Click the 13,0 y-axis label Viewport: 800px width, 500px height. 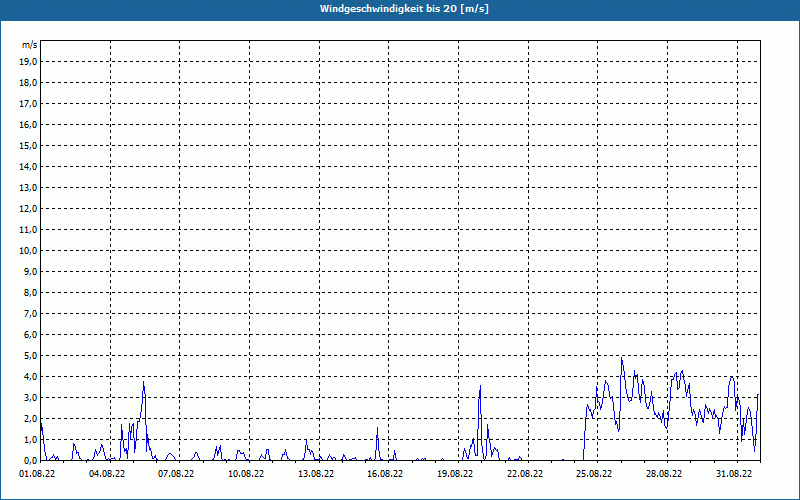[28, 187]
